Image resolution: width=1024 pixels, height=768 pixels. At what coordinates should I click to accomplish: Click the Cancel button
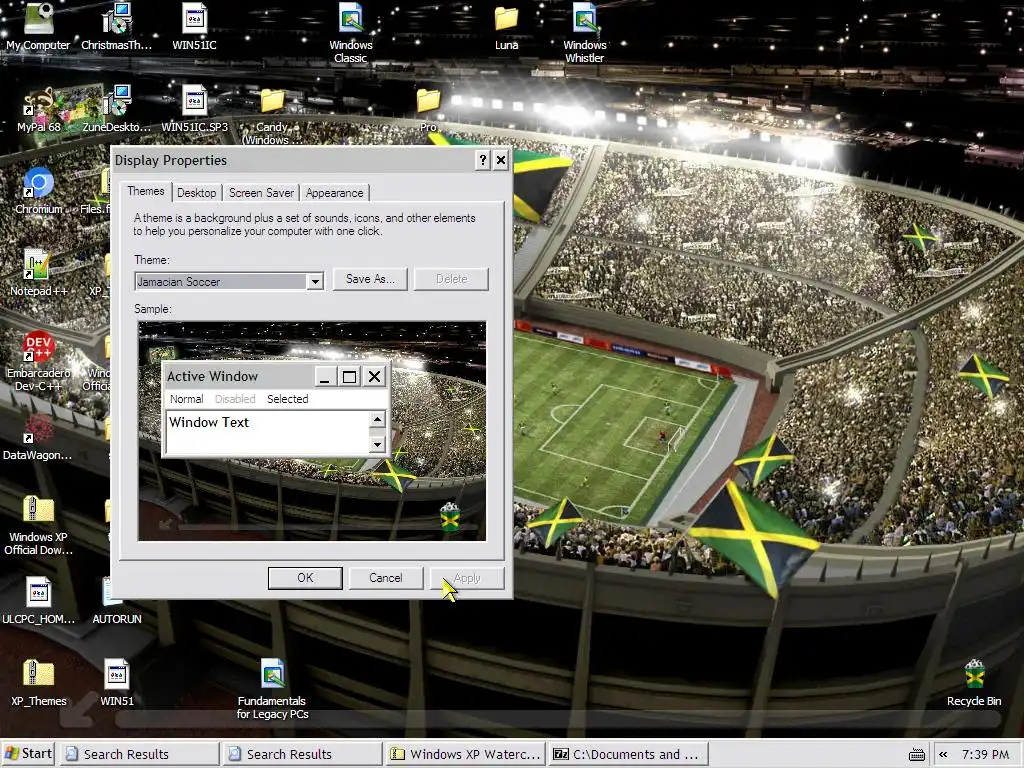pyautogui.click(x=385, y=578)
